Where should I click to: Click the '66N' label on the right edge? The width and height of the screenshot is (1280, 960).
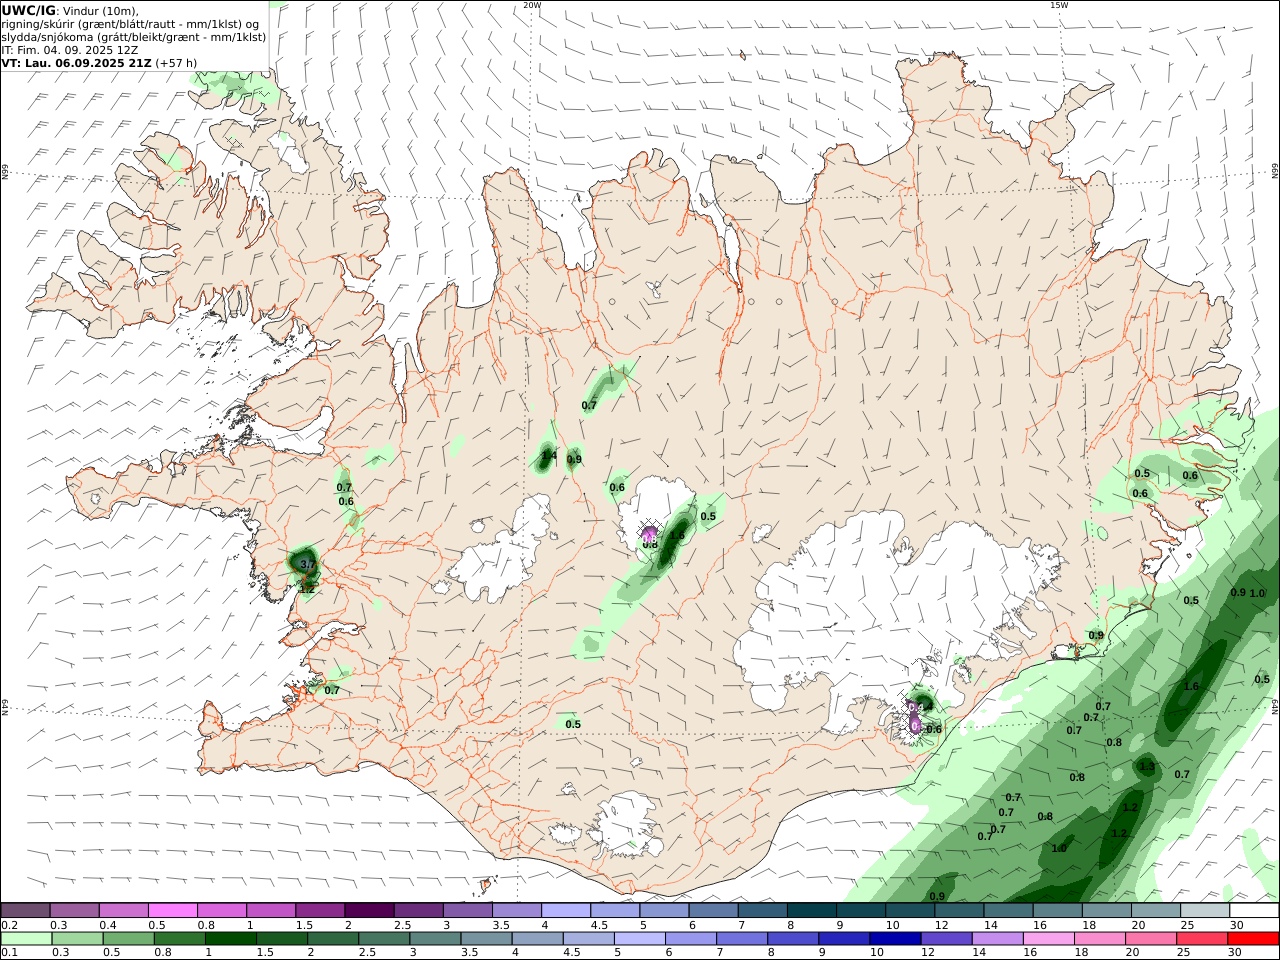[1275, 173]
